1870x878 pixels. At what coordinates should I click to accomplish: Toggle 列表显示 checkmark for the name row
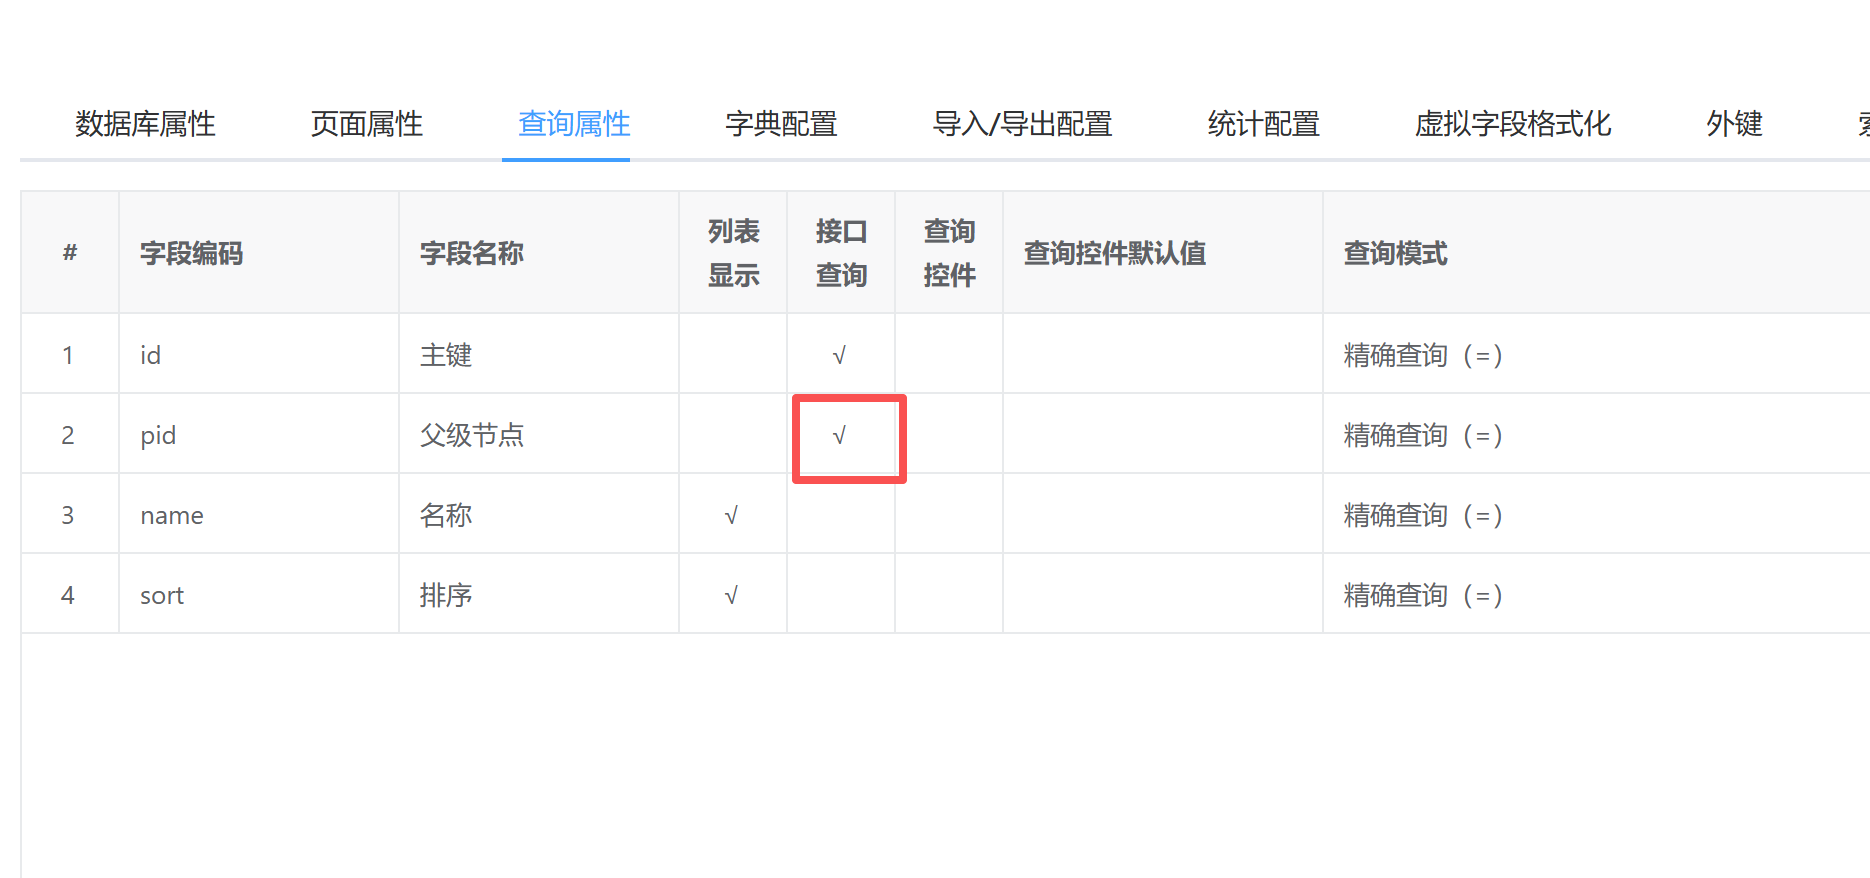[732, 515]
